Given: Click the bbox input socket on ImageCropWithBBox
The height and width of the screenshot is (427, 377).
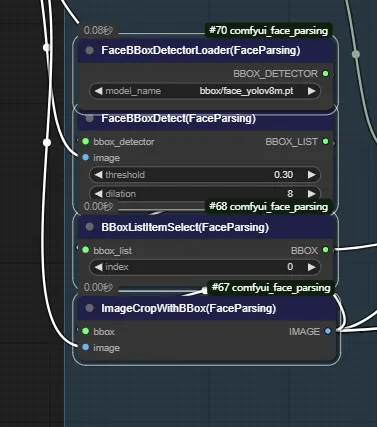Looking at the screenshot, I should (86, 331).
